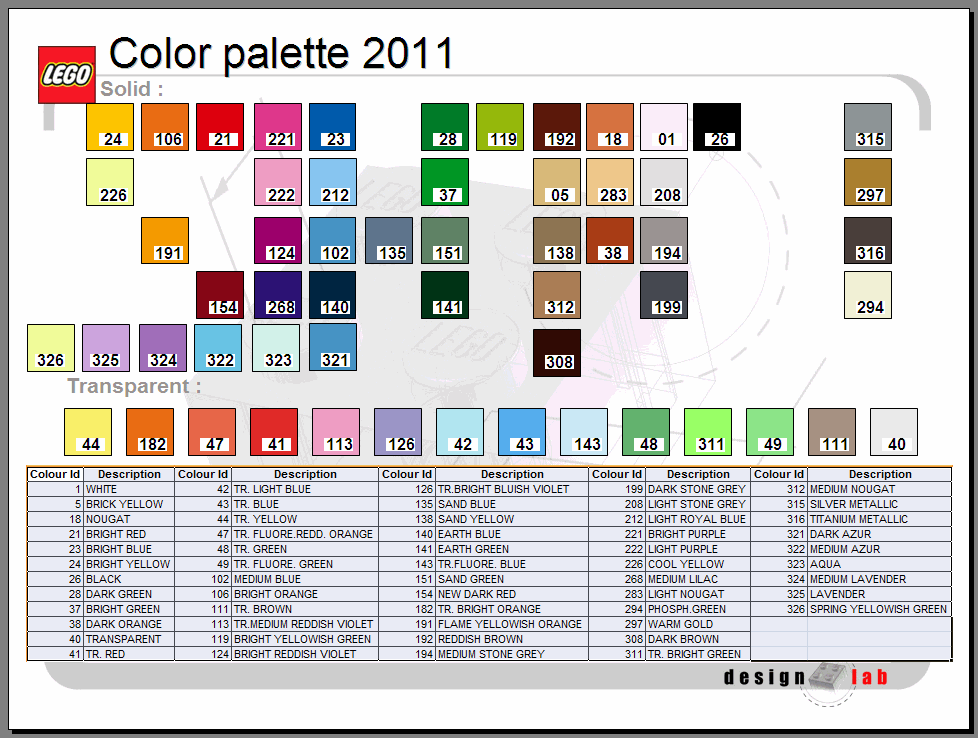Image resolution: width=978 pixels, height=738 pixels.
Task: Pick the white swatch 01
Action: pos(664,127)
